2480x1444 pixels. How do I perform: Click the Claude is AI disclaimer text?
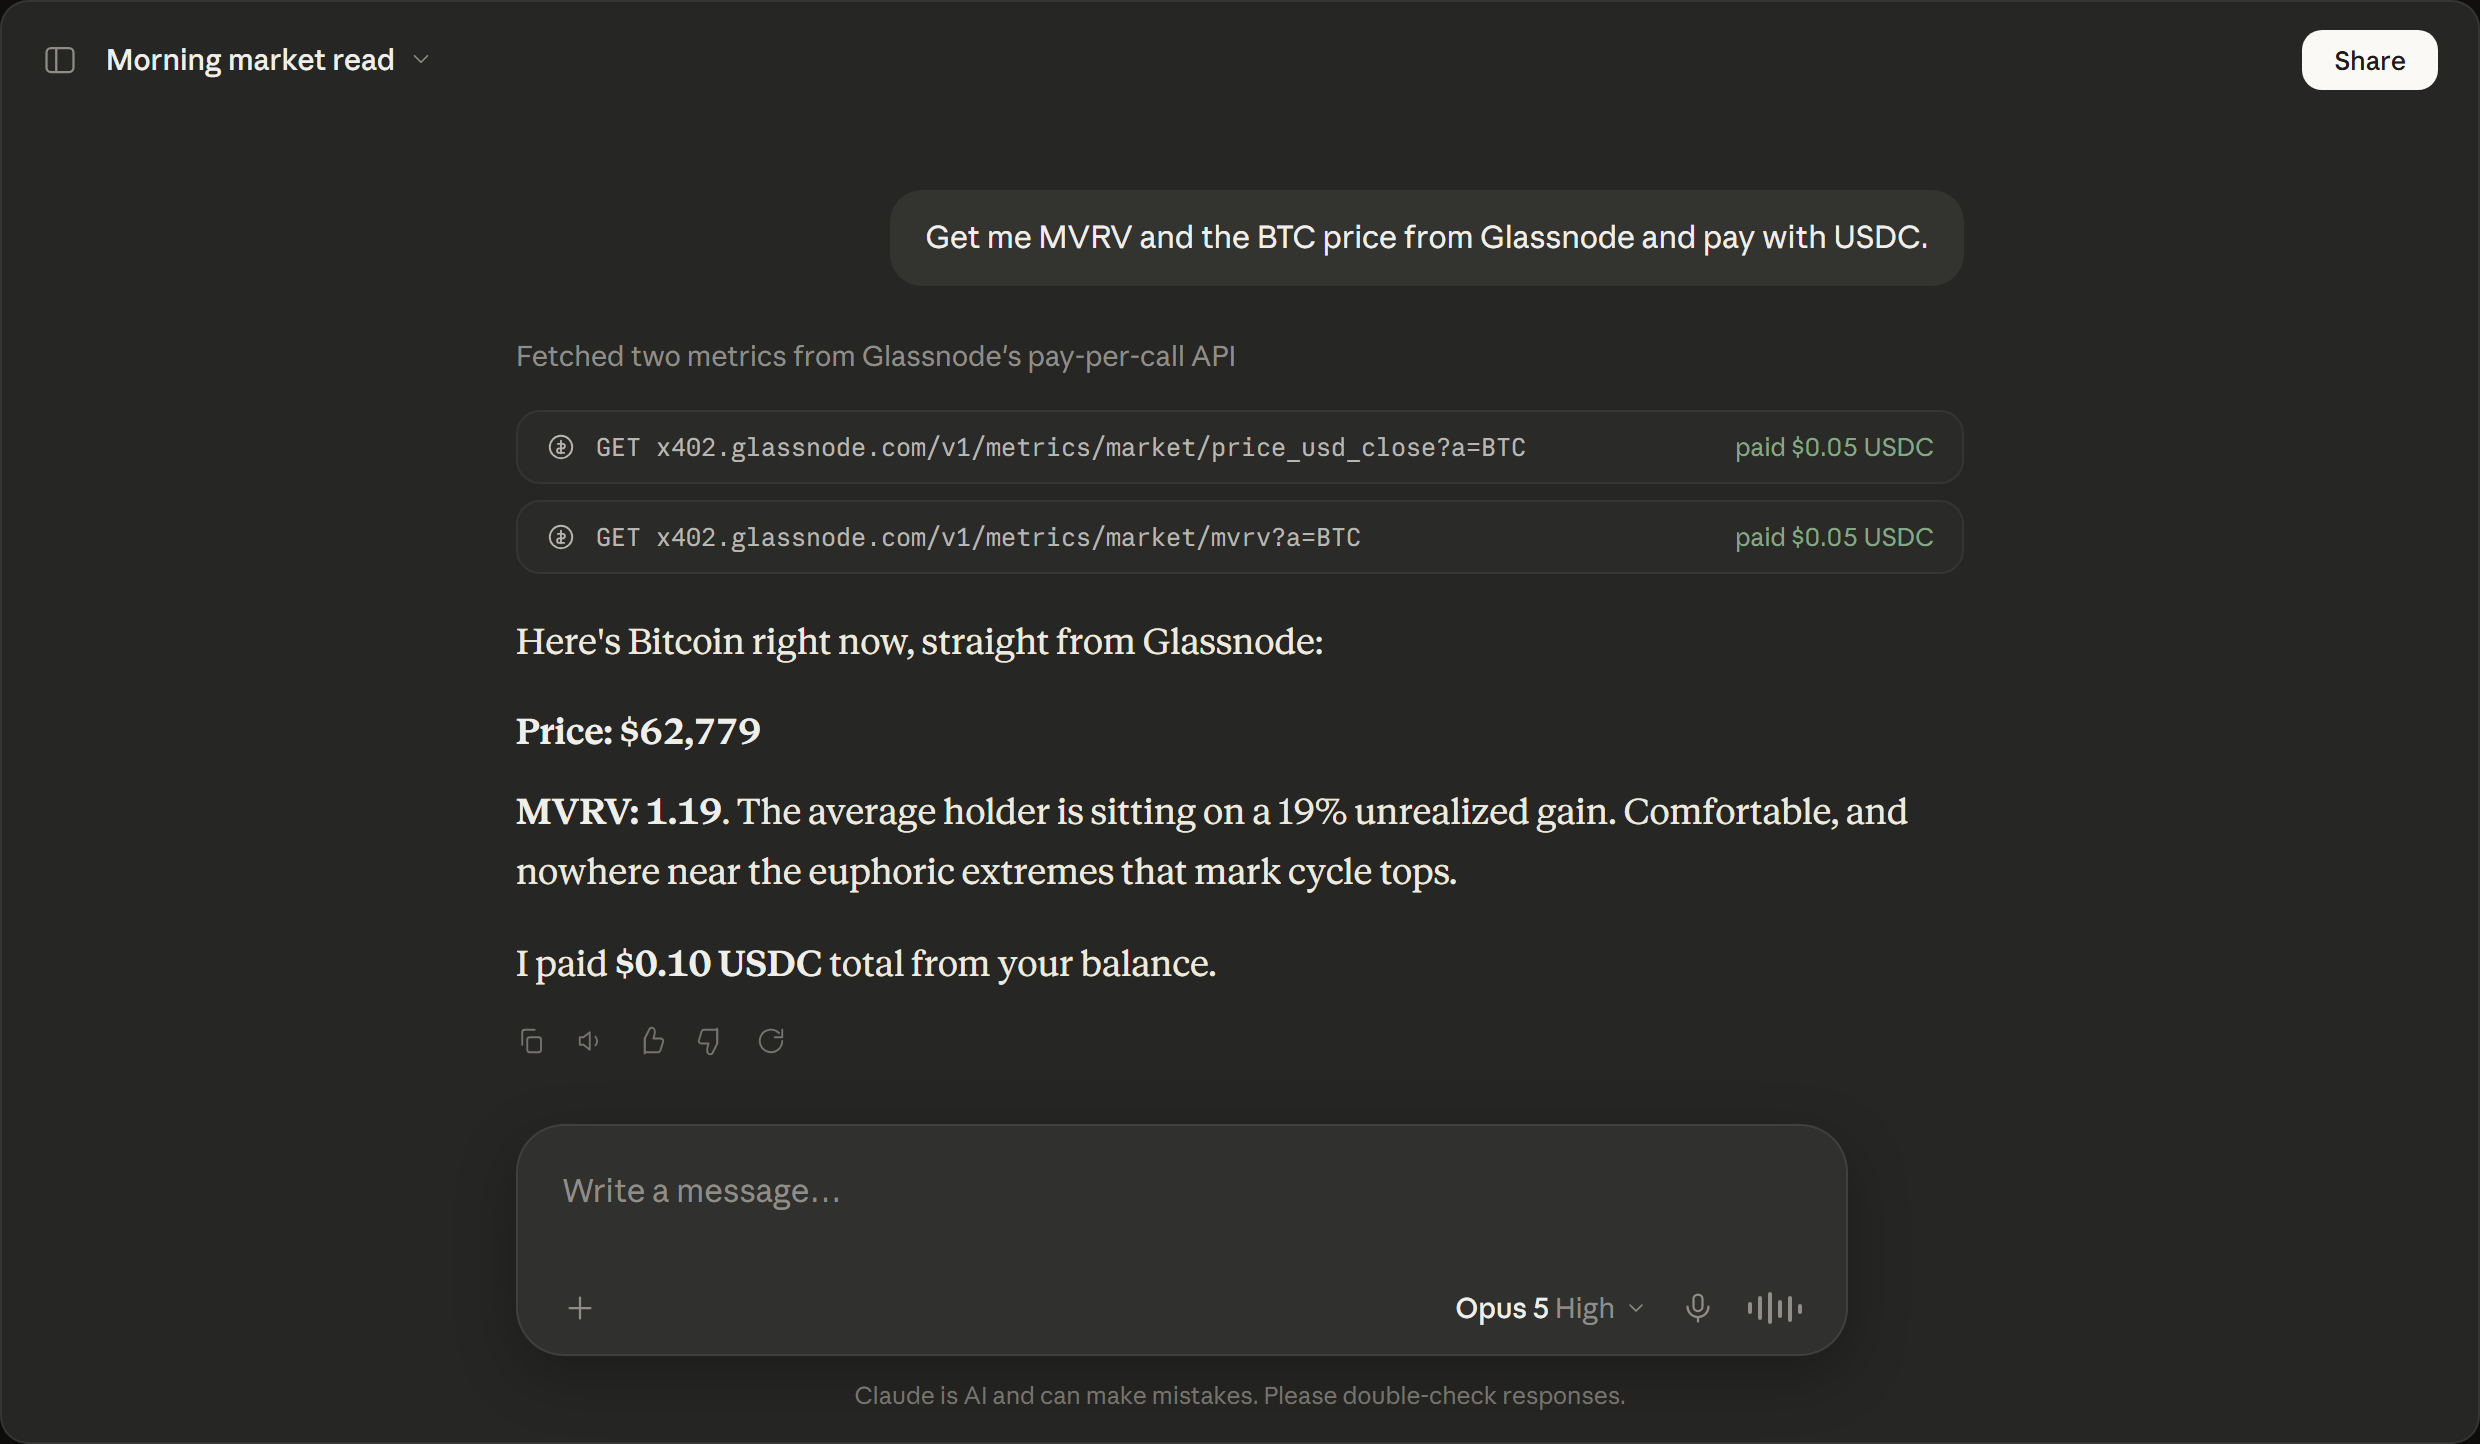(x=1239, y=1395)
